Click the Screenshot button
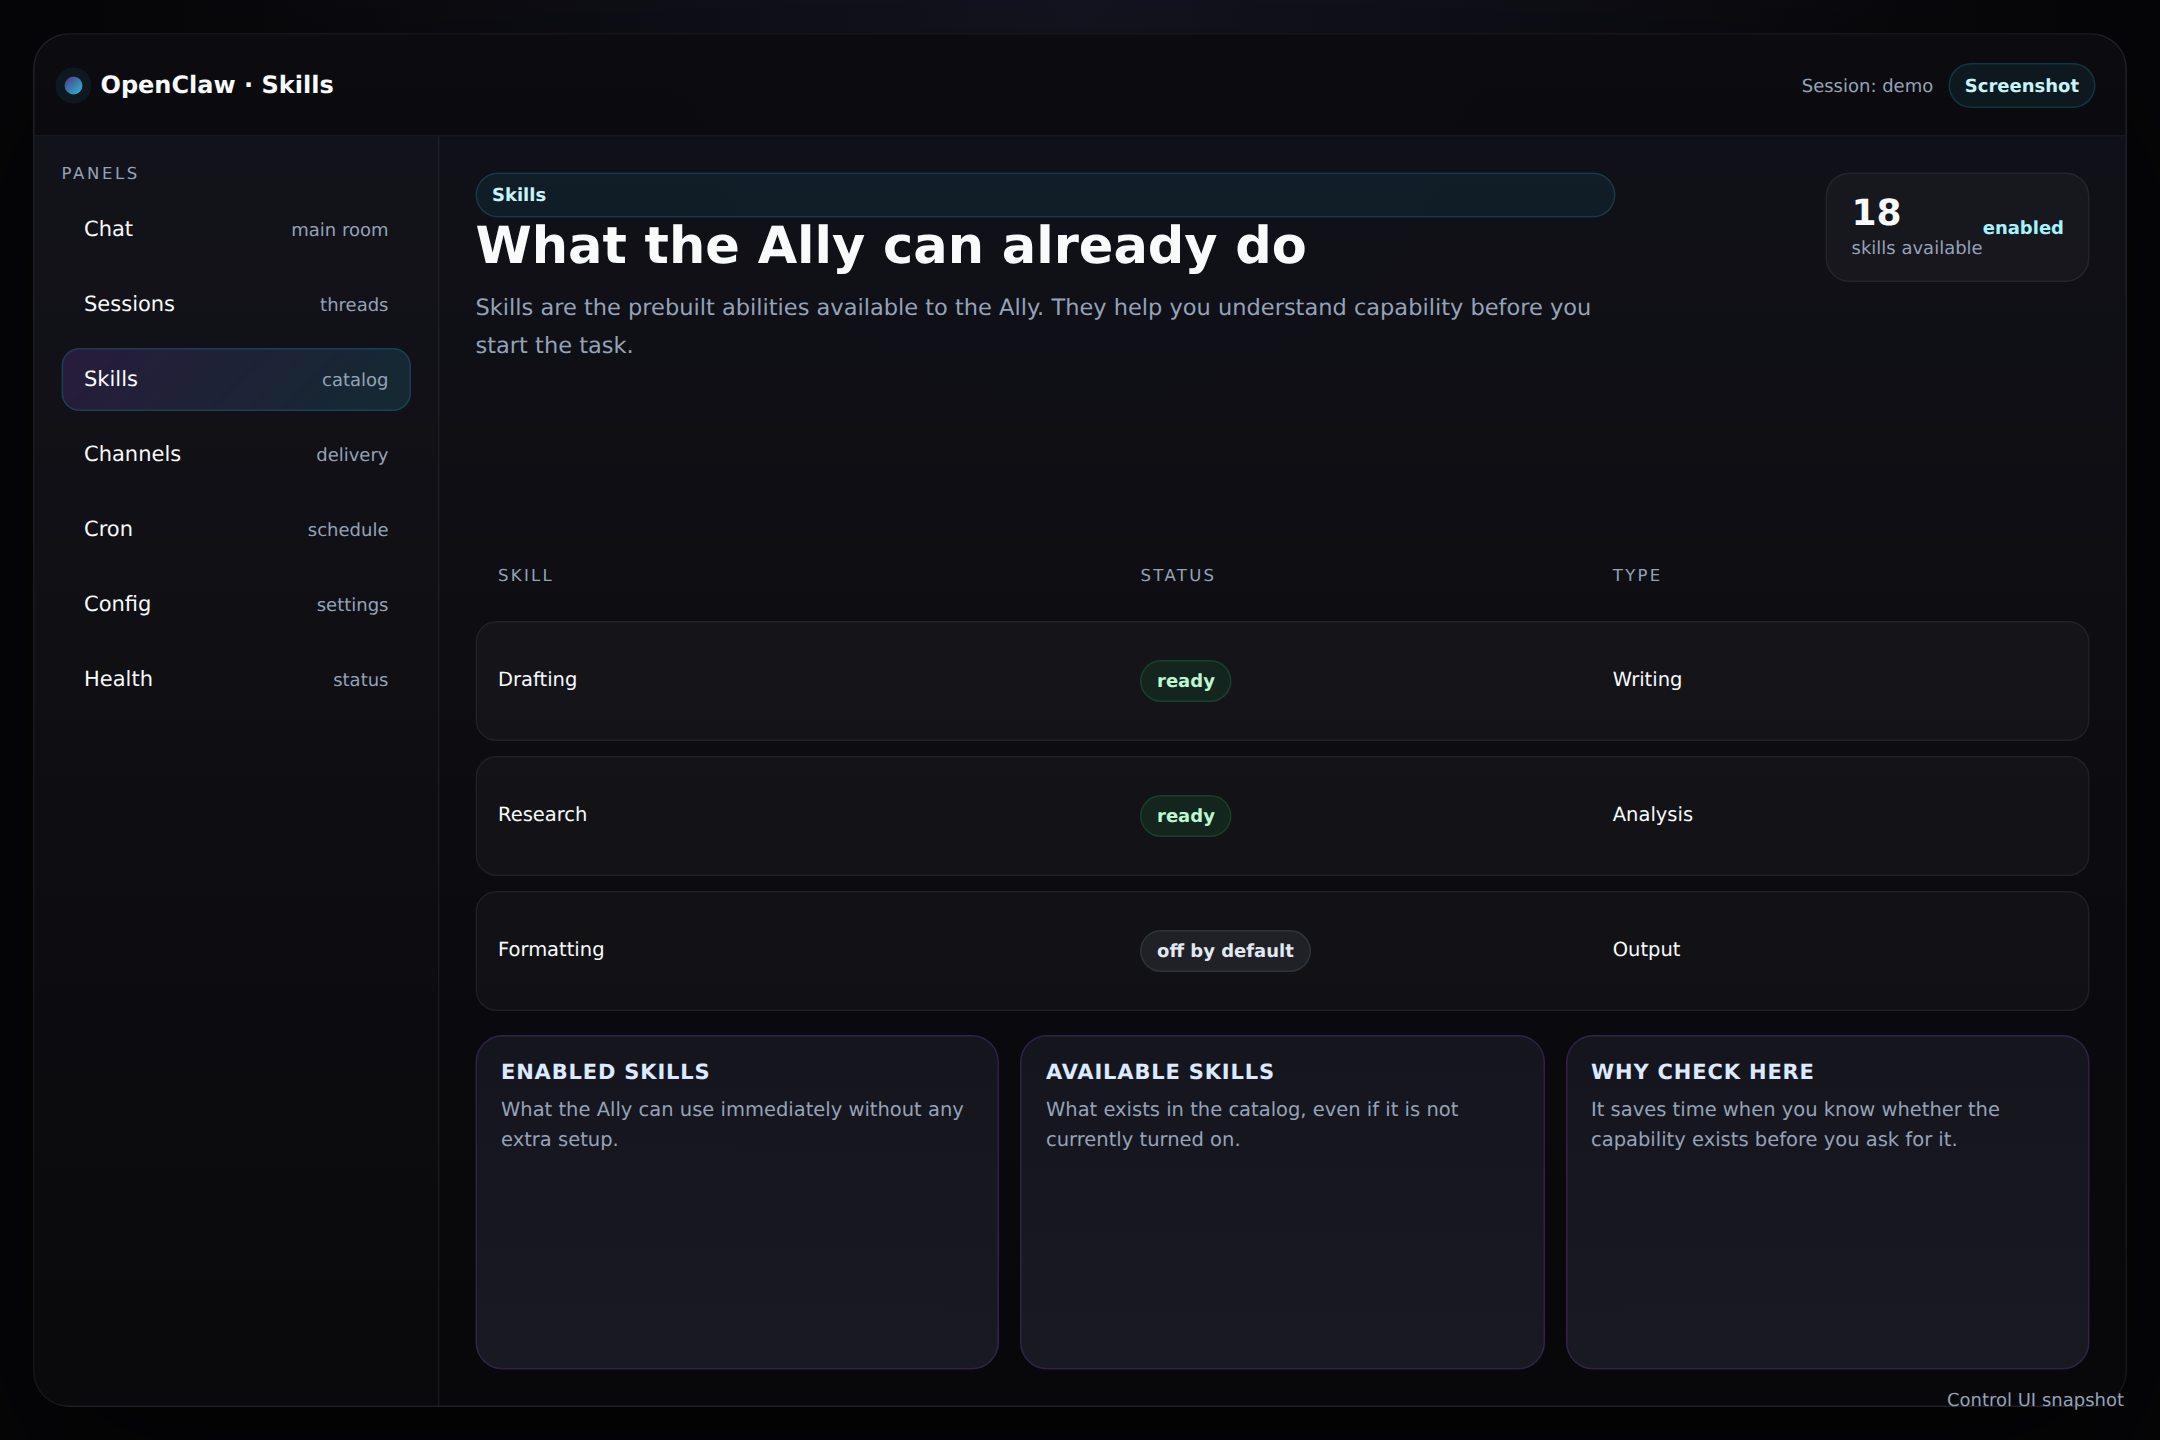This screenshot has width=2160, height=1440. (x=2021, y=86)
